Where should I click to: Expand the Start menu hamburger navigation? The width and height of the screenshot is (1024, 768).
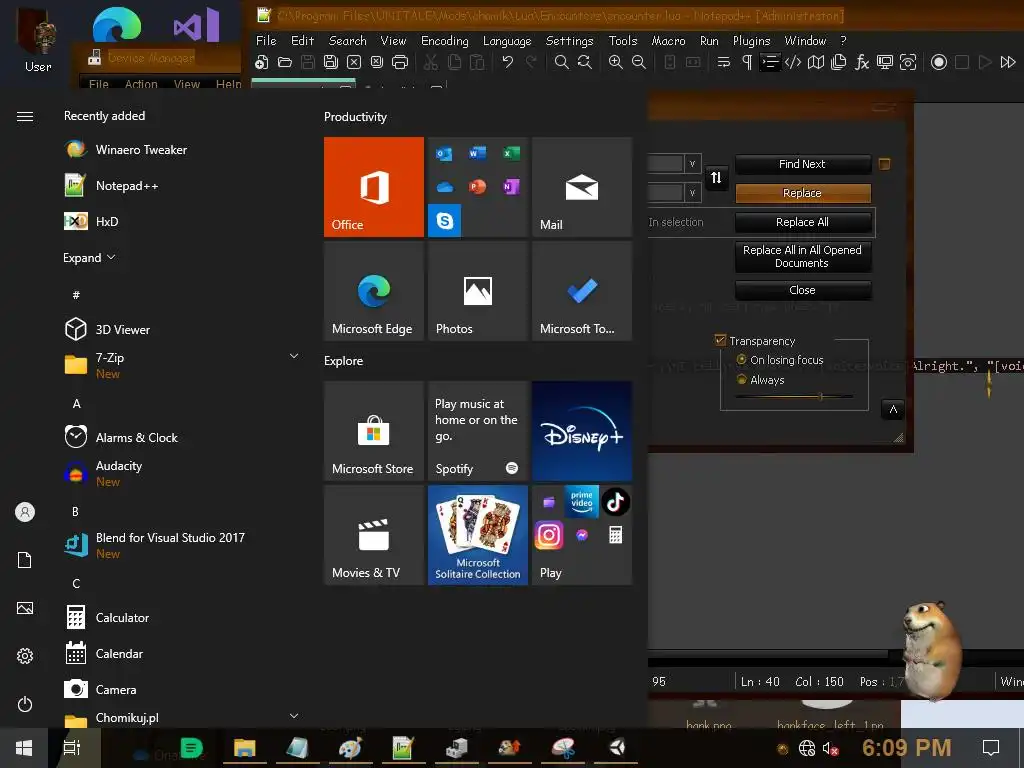pos(25,116)
